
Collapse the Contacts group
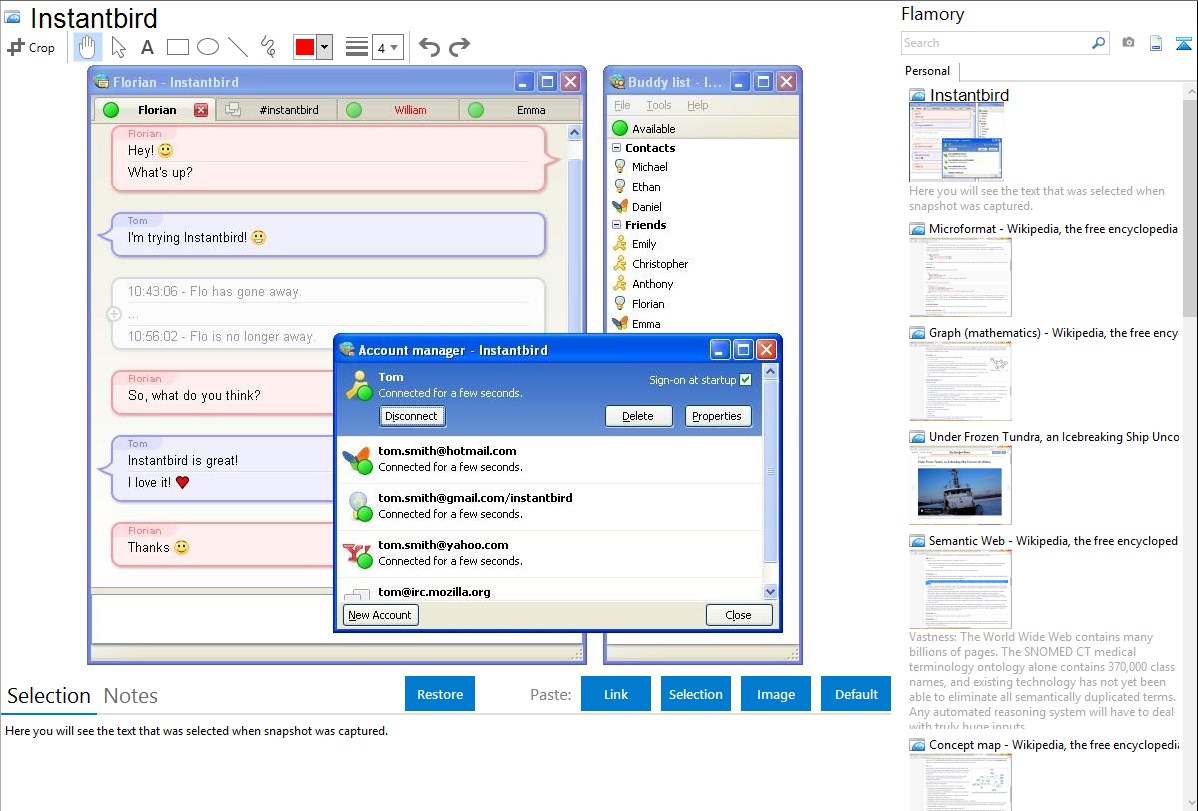(617, 148)
